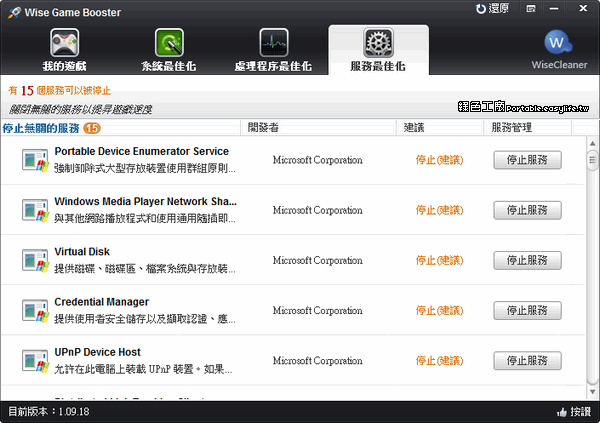This screenshot has height=423, width=600.
Task: Click the UPnP Device Host service icon
Action: 35,361
